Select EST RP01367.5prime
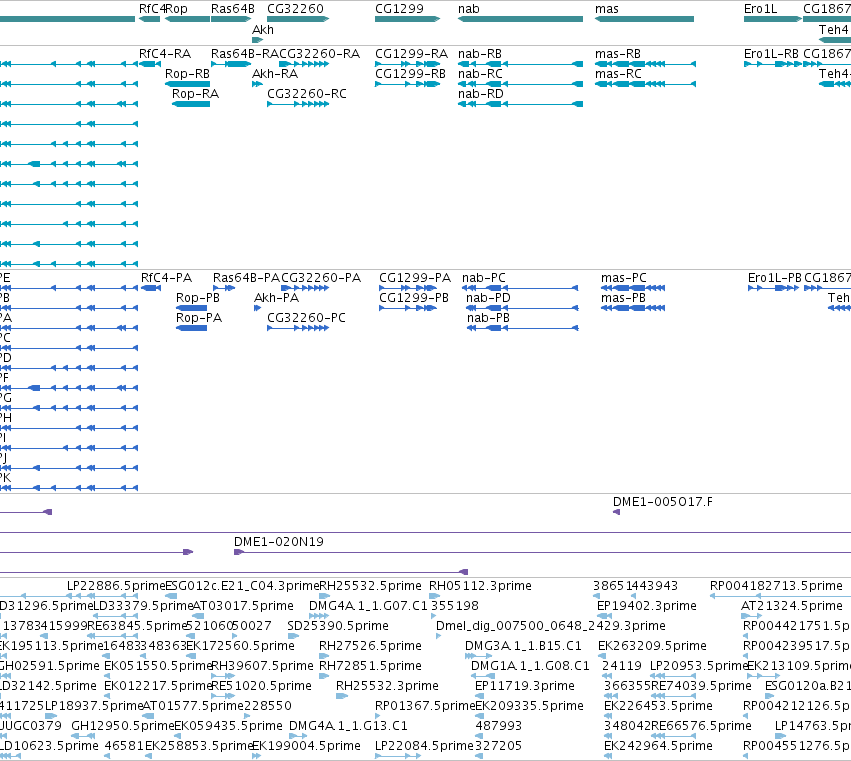The width and height of the screenshot is (851, 761). (425, 706)
